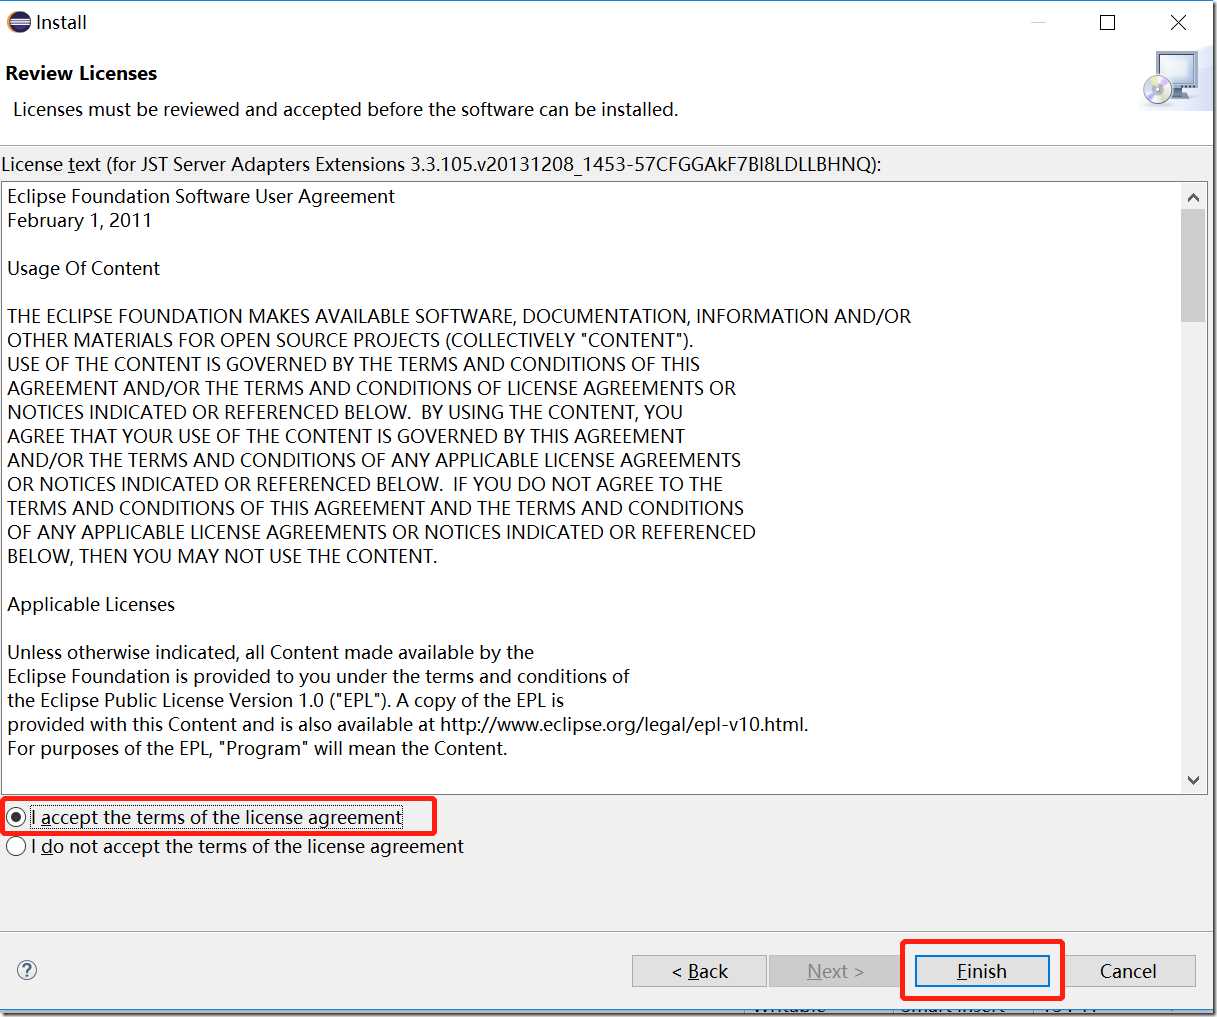Click the Cancel button
This screenshot has height=1017, width=1217.
(x=1128, y=971)
